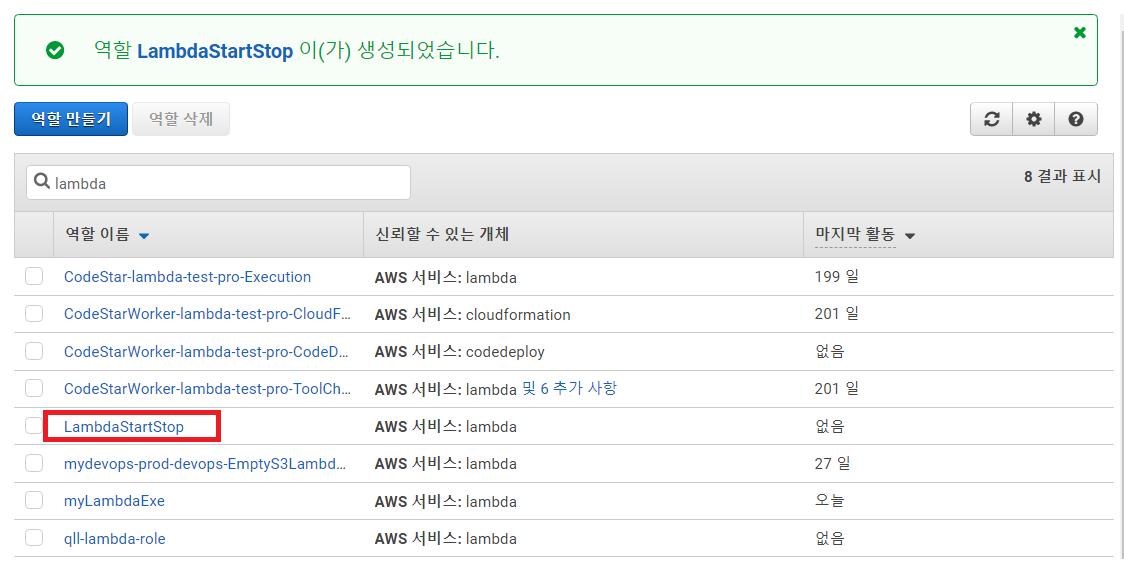Open the LambdaStartStop role link

pyautogui.click(x=124, y=427)
